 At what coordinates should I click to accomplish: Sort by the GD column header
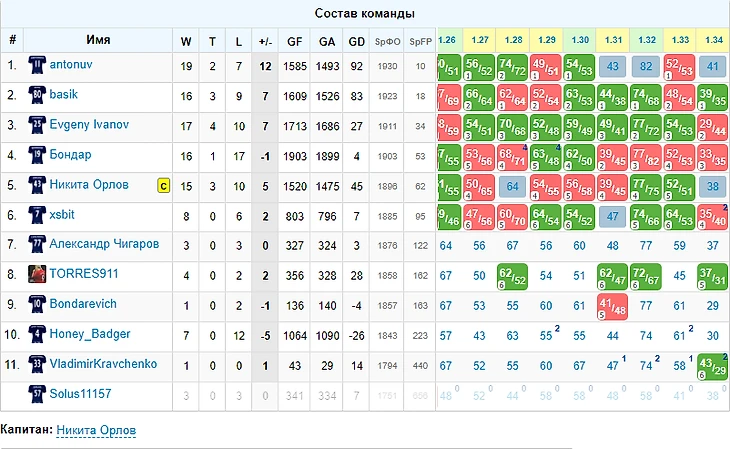[357, 41]
